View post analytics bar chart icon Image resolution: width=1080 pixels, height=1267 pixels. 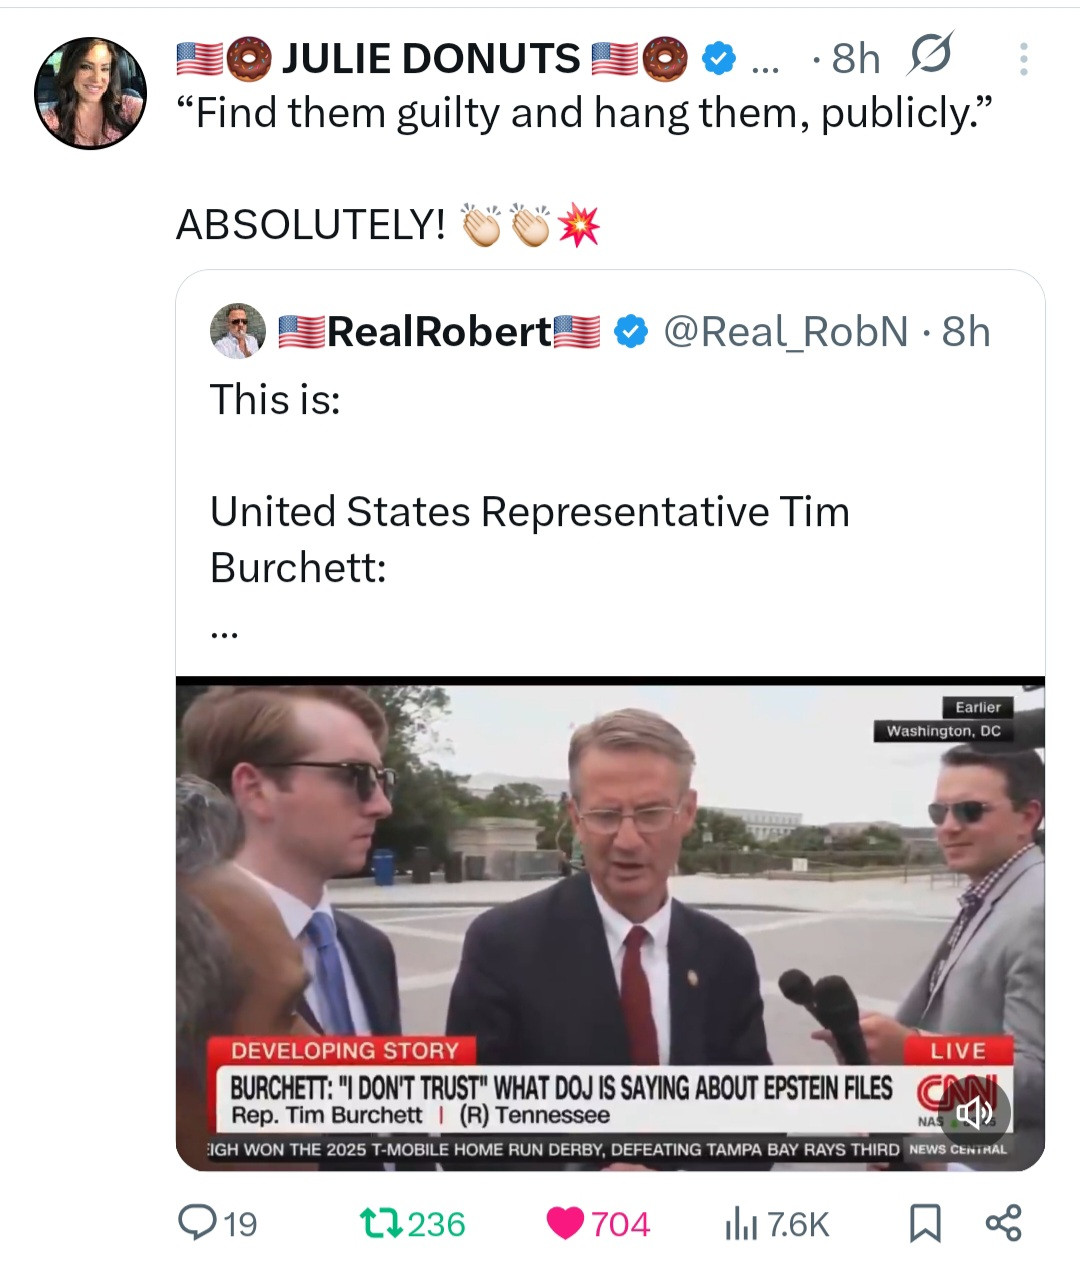tap(740, 1222)
